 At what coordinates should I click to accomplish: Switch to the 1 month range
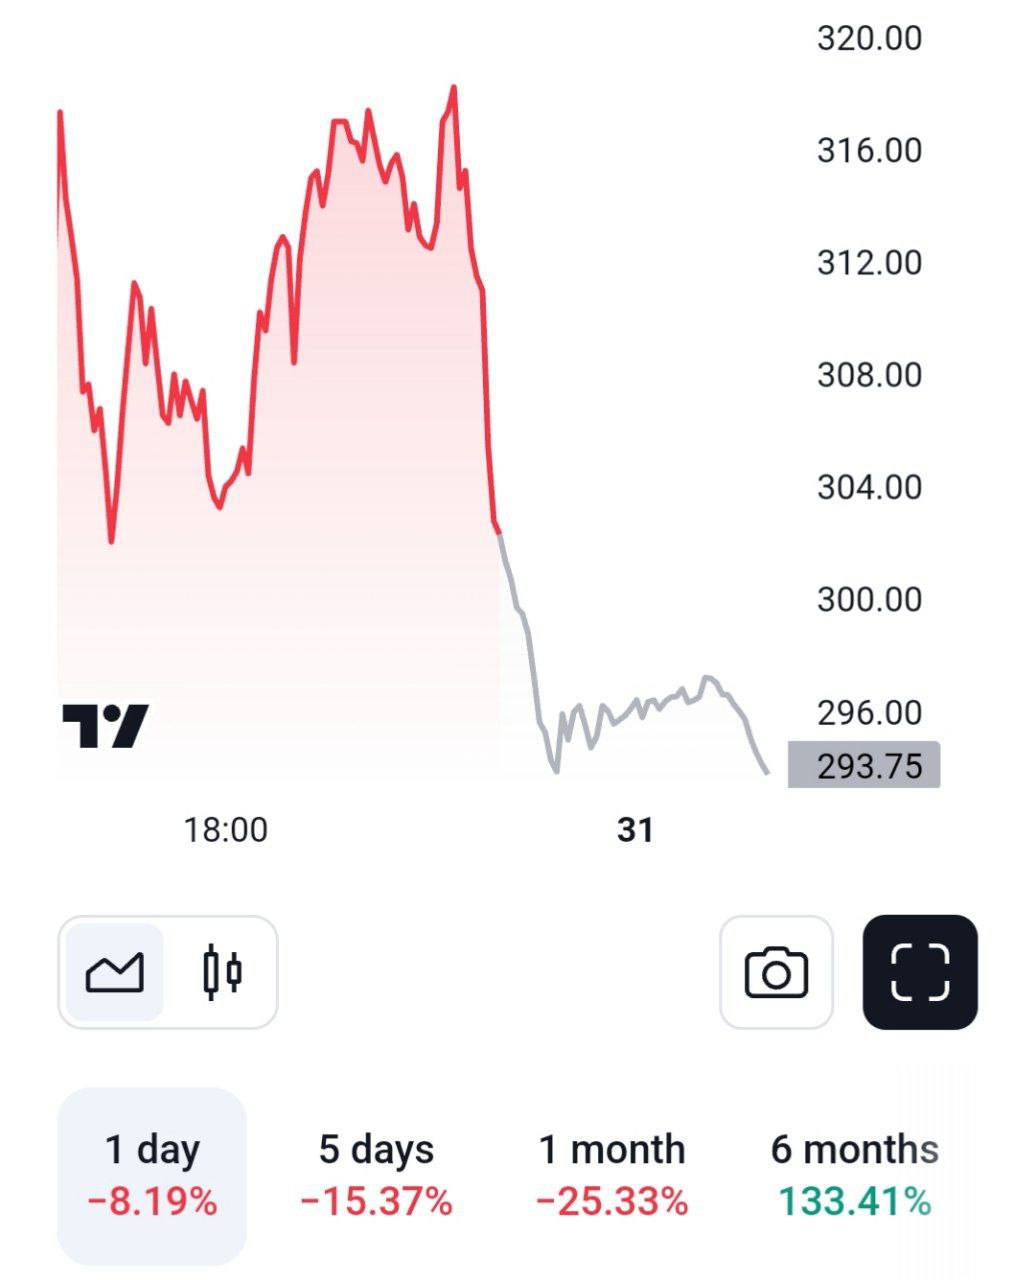coord(612,1175)
